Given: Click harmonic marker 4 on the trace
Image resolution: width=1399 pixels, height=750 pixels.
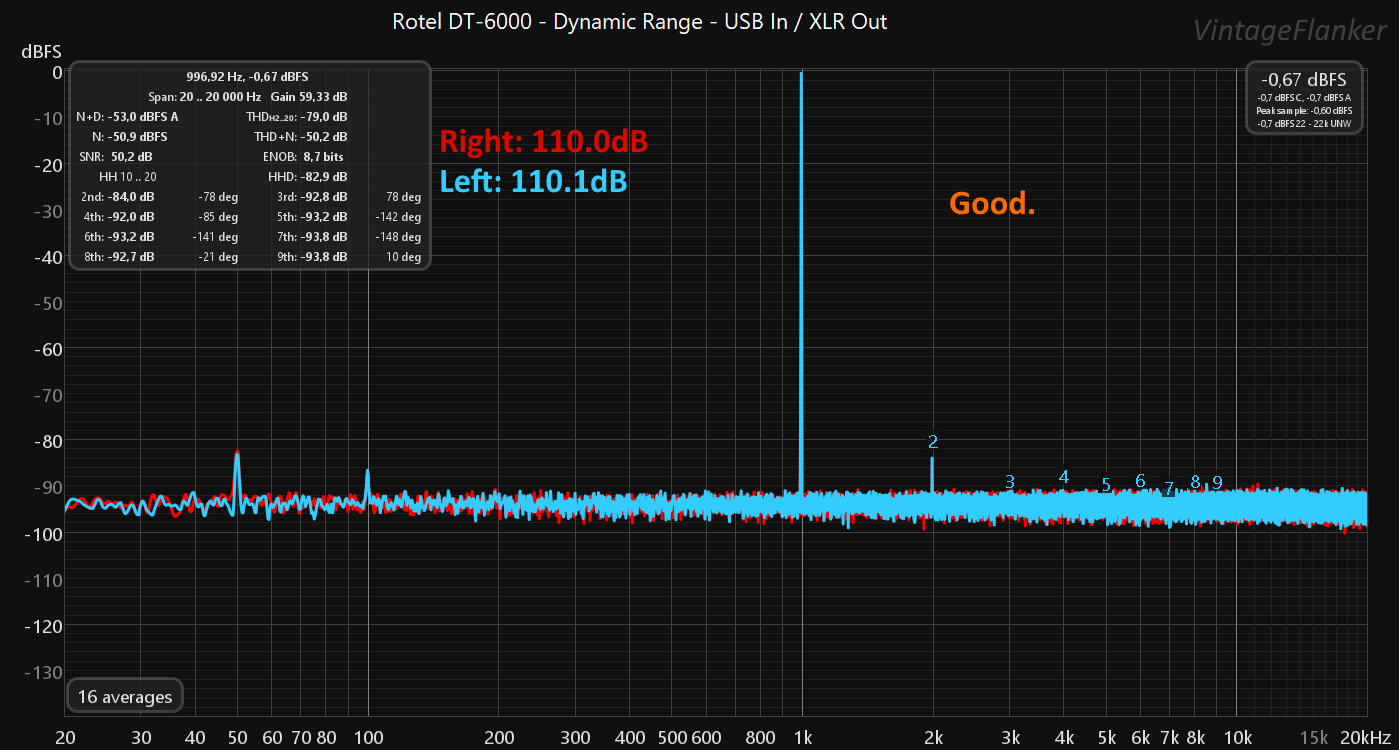Looking at the screenshot, I should 1064,477.
